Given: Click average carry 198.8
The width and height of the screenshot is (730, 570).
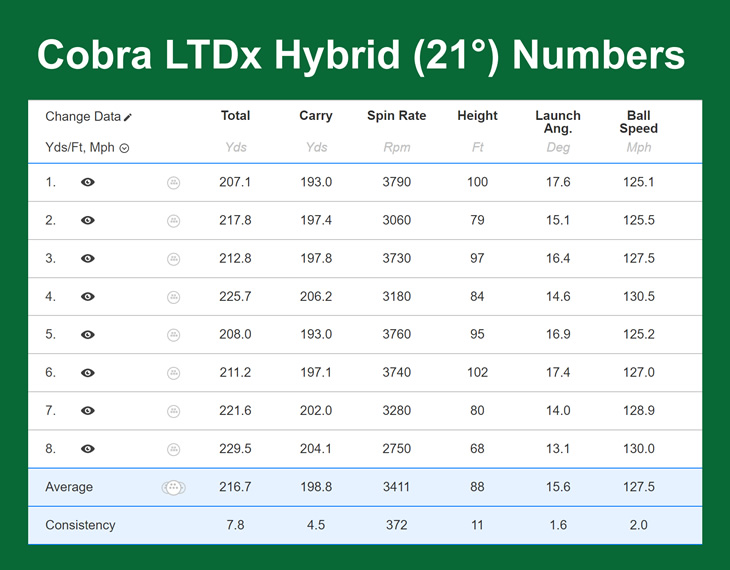Looking at the screenshot, I should 316,487.
